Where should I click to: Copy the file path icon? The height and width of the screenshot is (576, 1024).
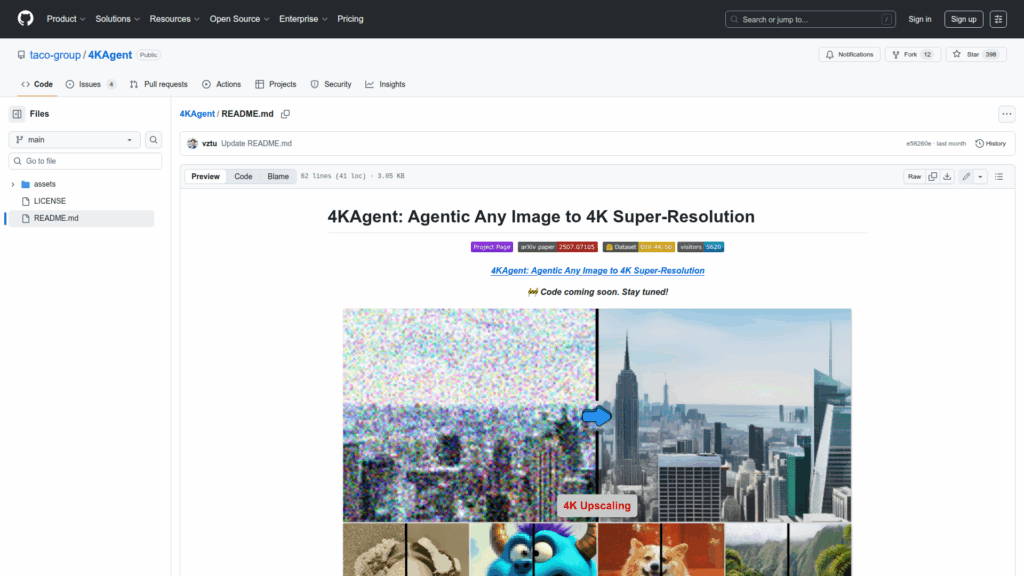coord(285,114)
